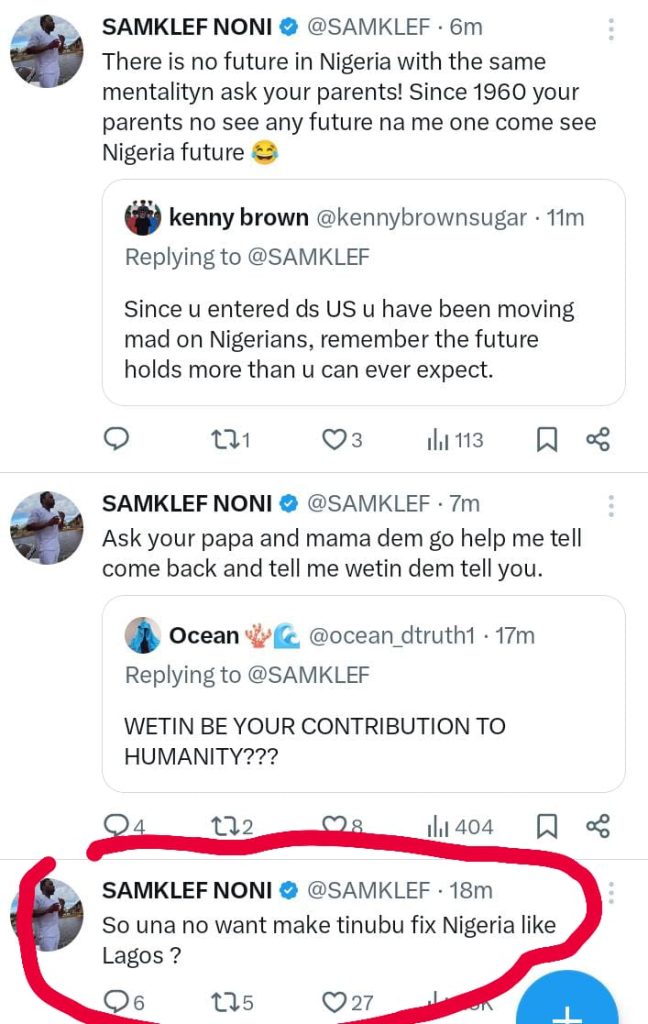Open more options on Tinubu tweet

coord(611,892)
